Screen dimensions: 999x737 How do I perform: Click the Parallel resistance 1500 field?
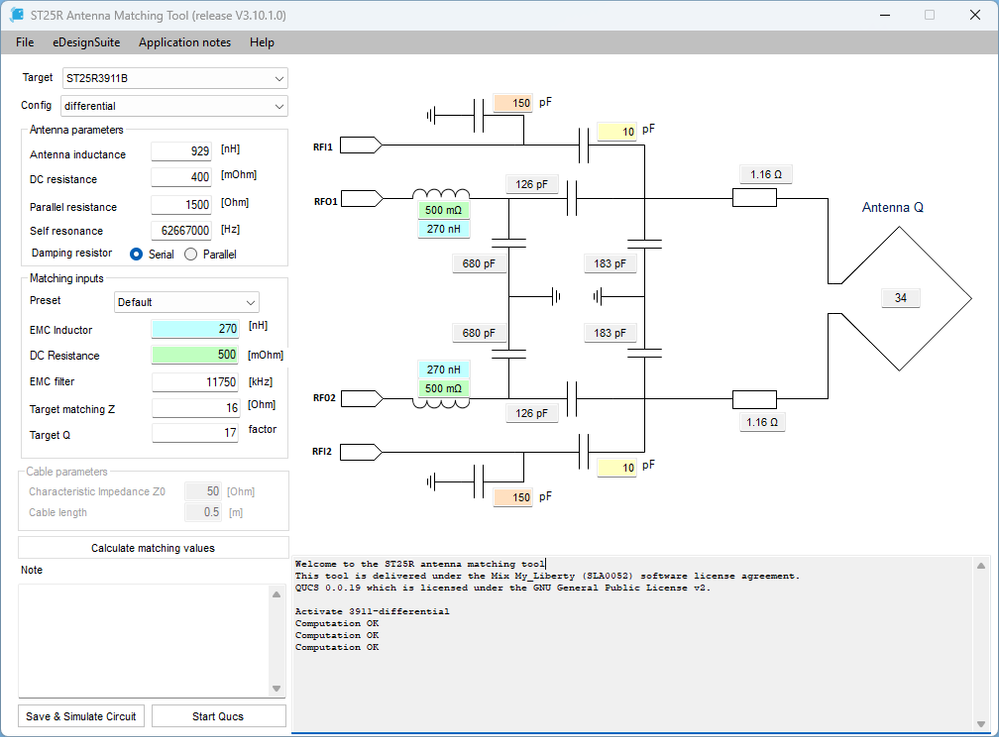[181, 204]
